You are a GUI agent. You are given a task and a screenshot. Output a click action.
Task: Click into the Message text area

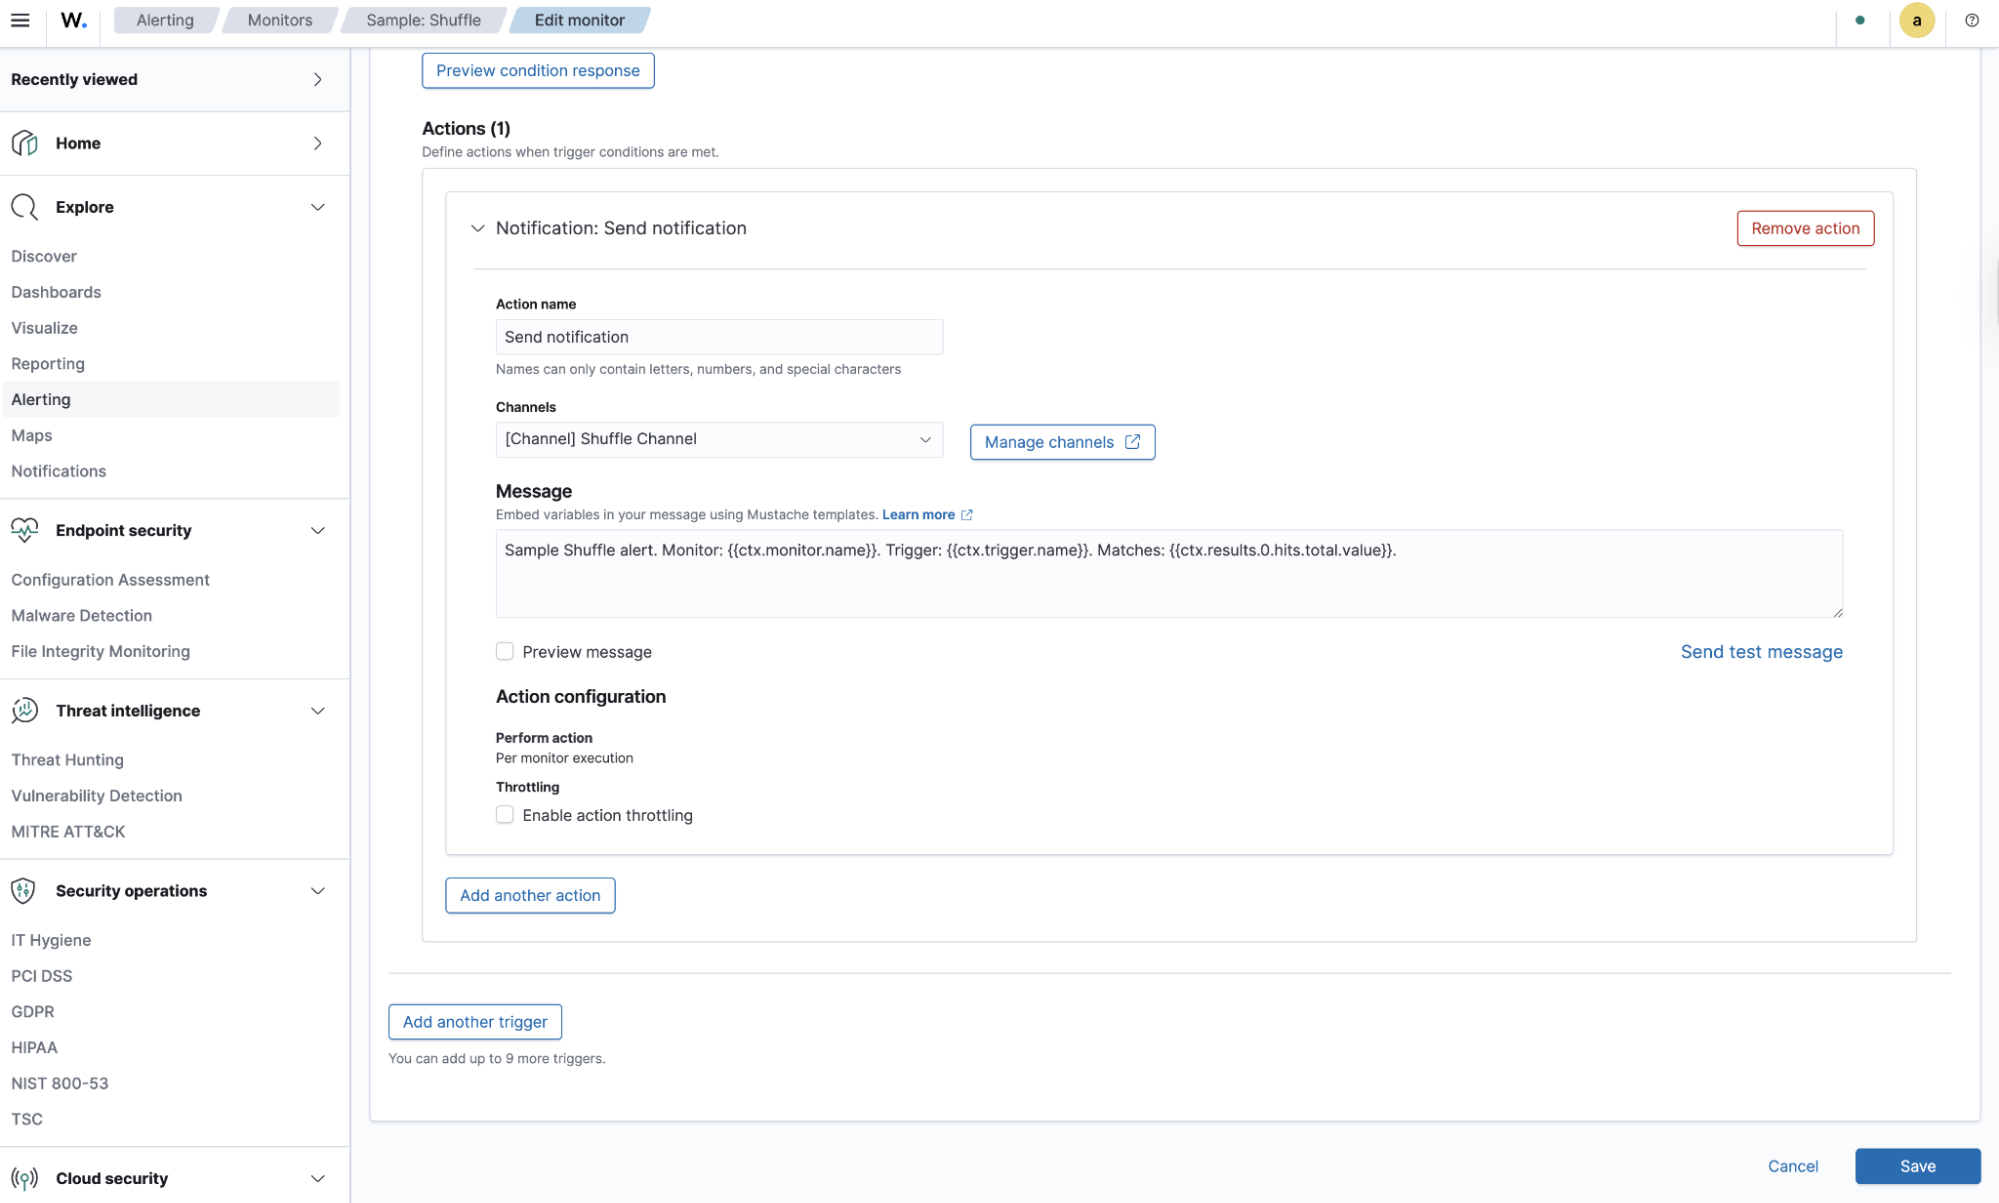pos(1168,573)
